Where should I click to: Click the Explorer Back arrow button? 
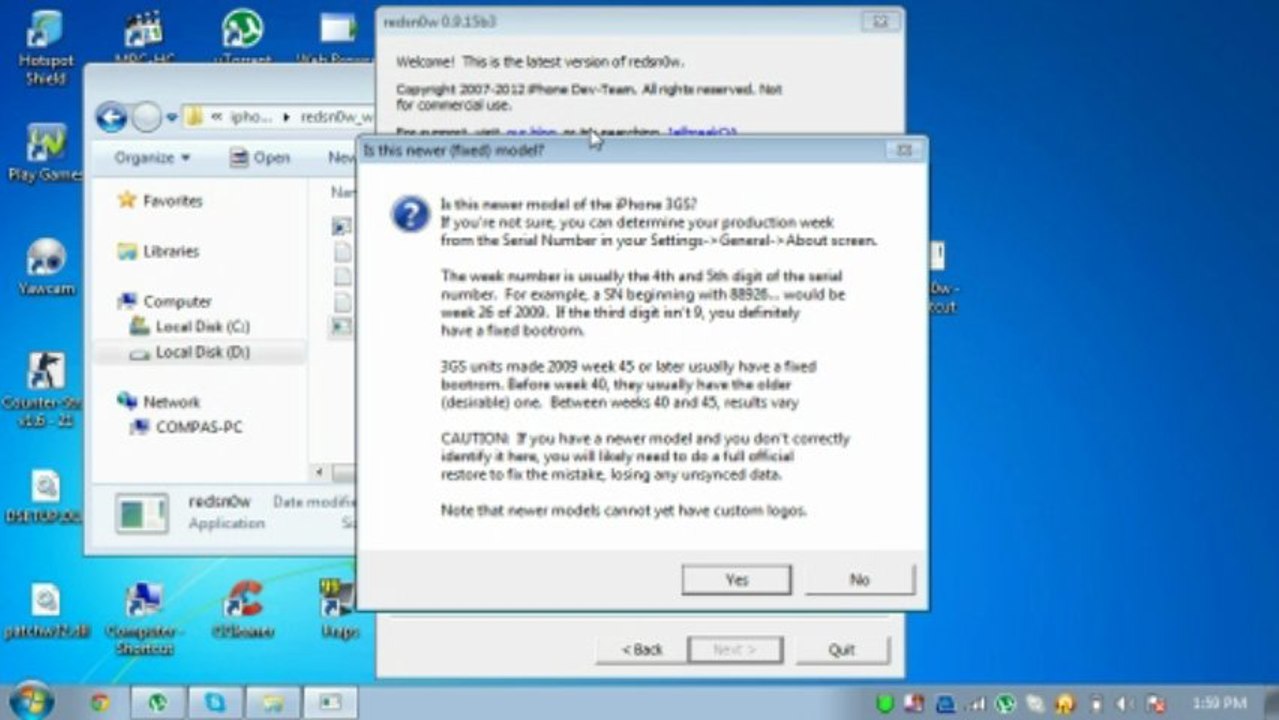point(112,117)
